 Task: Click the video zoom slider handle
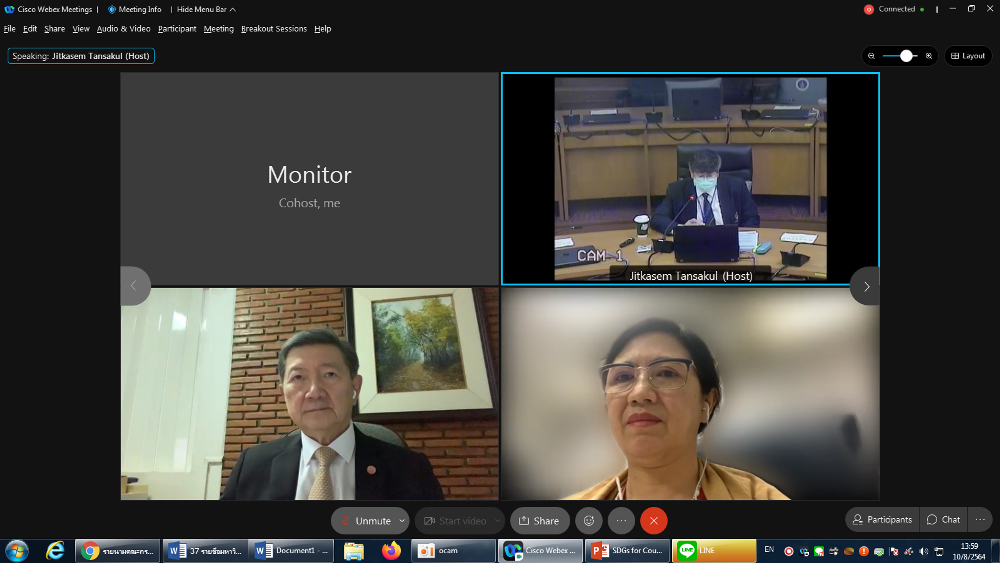[x=906, y=56]
